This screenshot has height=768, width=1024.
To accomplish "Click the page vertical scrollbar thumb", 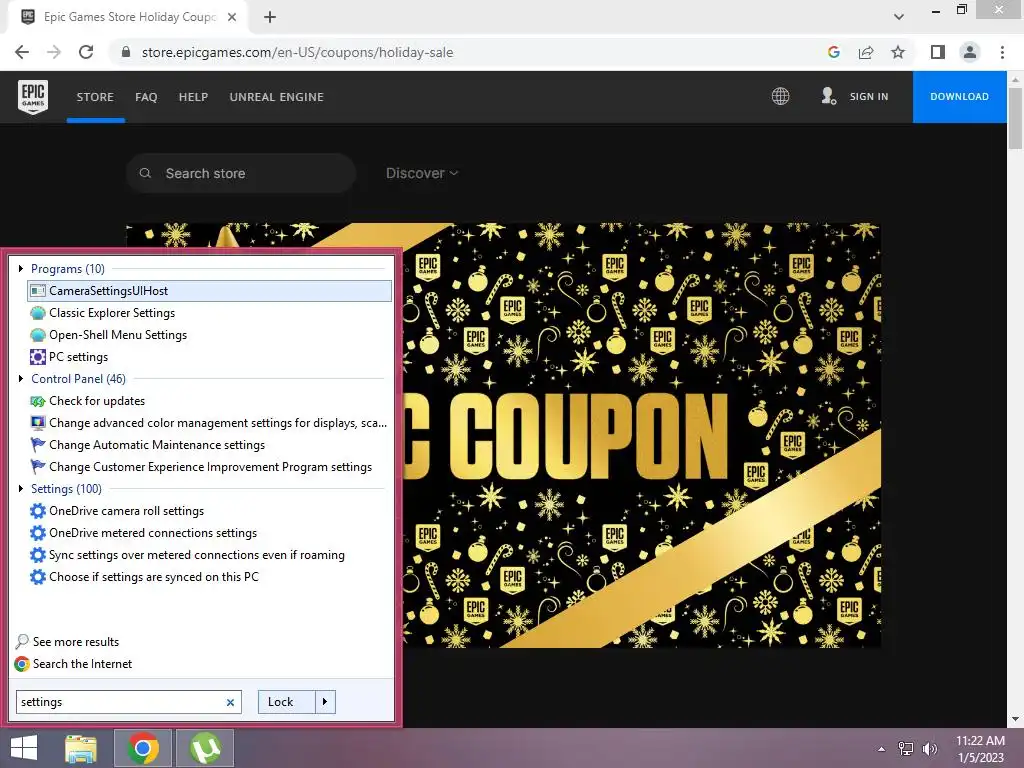I will click(x=1015, y=118).
